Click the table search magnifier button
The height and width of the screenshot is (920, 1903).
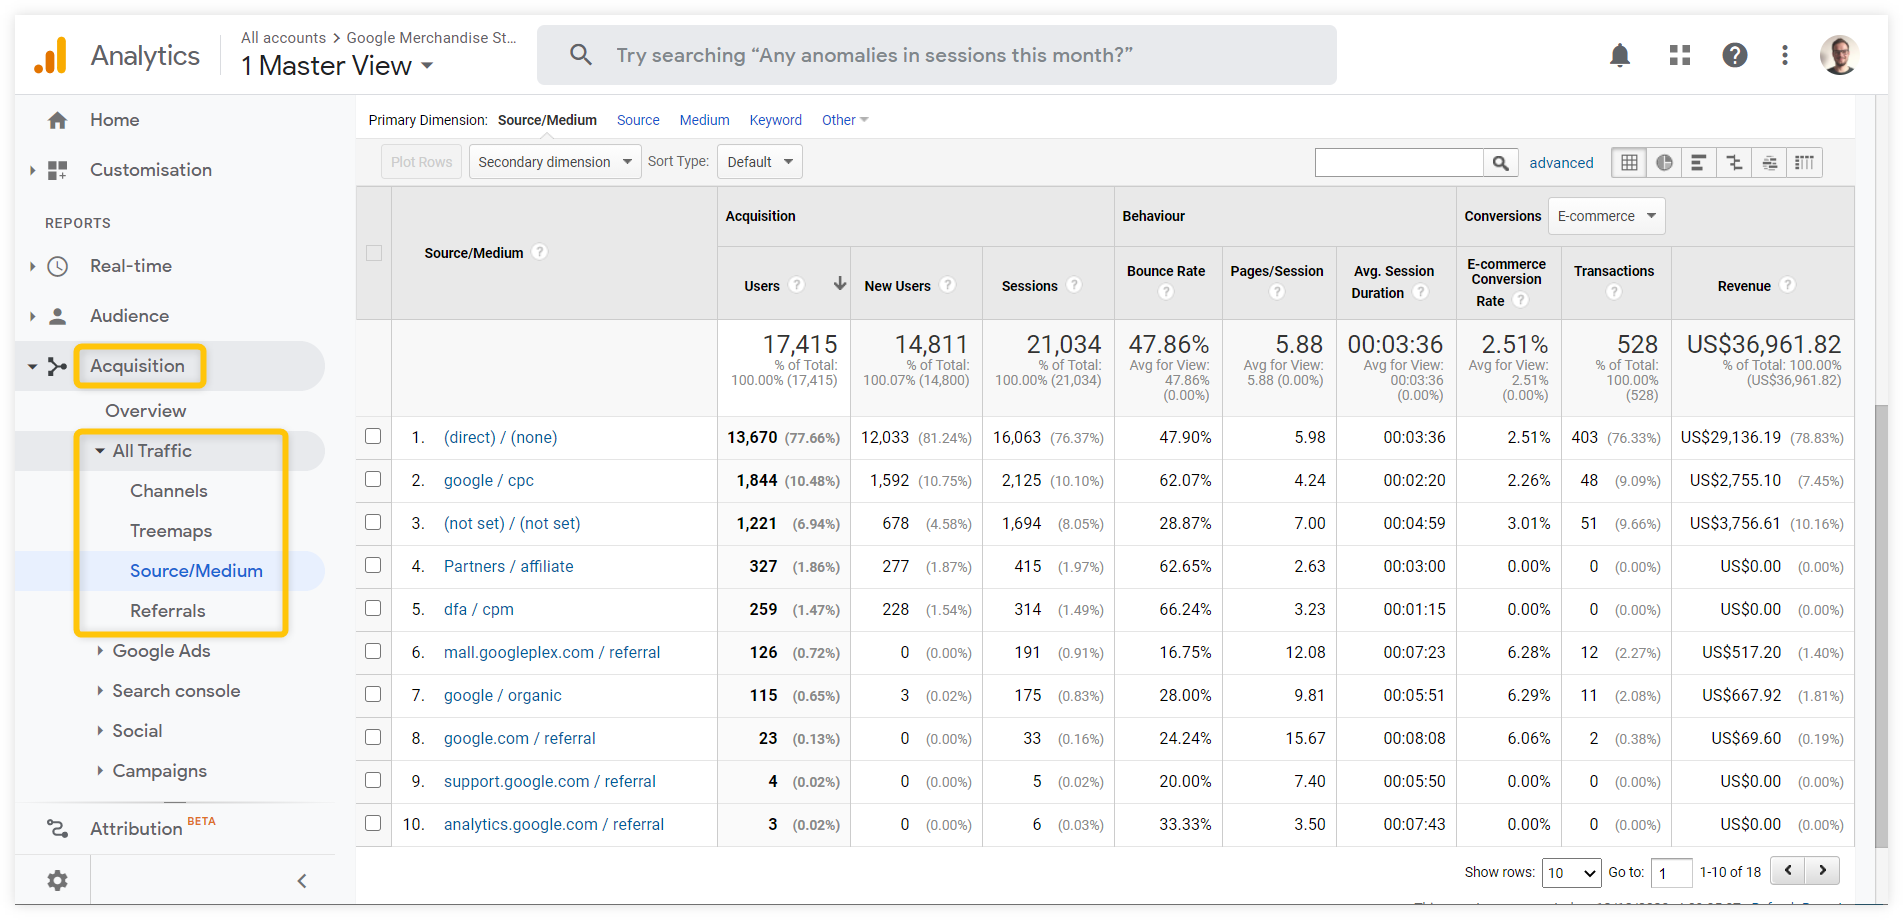pyautogui.click(x=1500, y=163)
